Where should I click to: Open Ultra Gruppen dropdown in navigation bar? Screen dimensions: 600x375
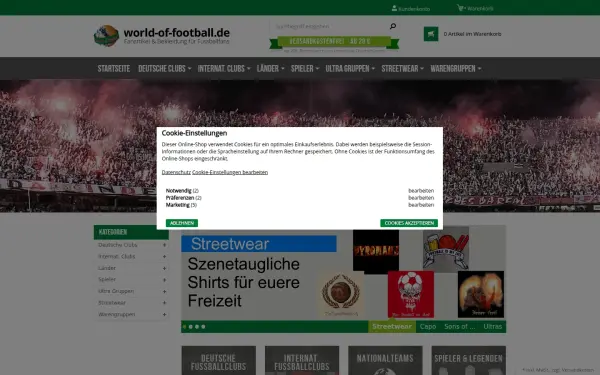point(350,68)
